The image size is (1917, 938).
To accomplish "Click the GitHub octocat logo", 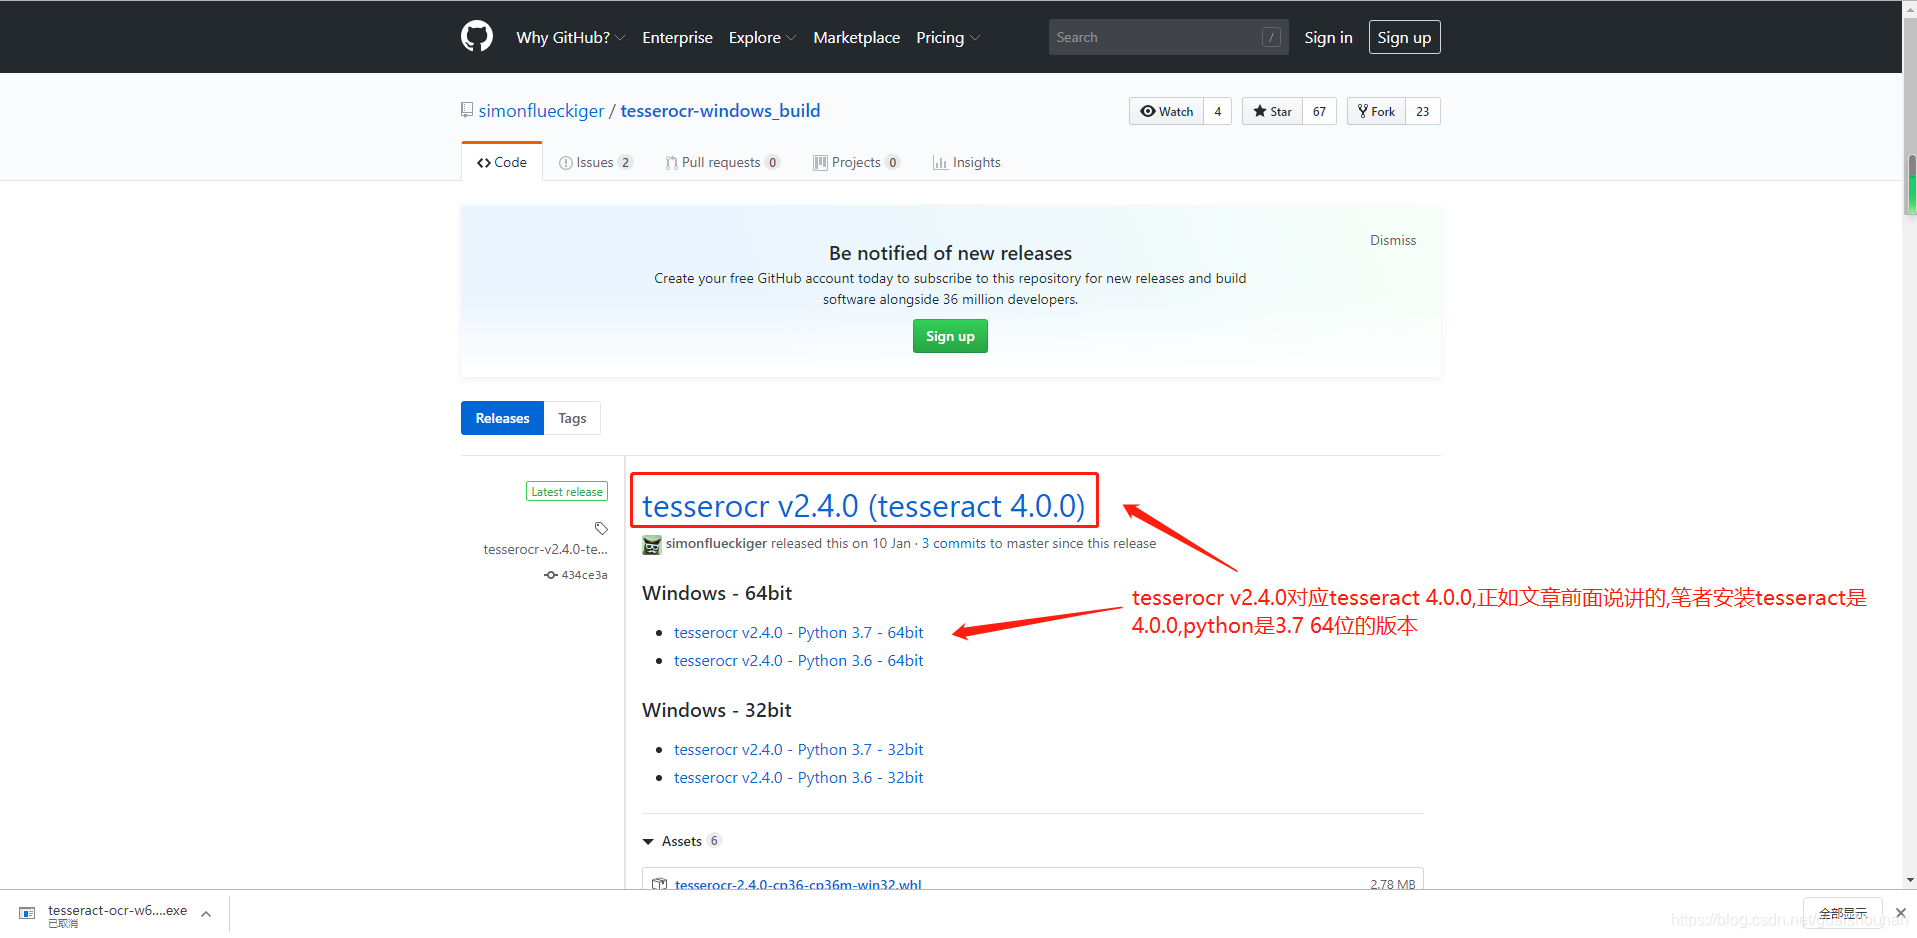I will click(x=477, y=37).
